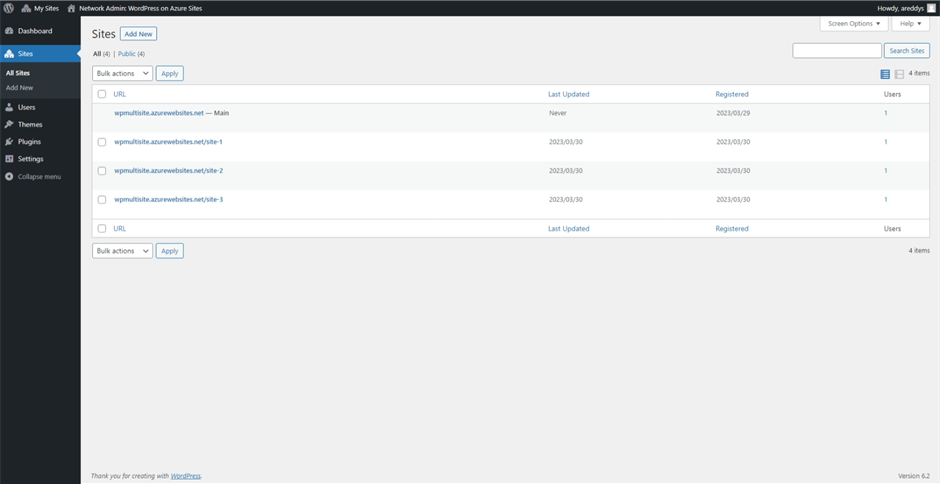
Task: Open the bottom Bulk actions dropdown
Action: (x=122, y=251)
